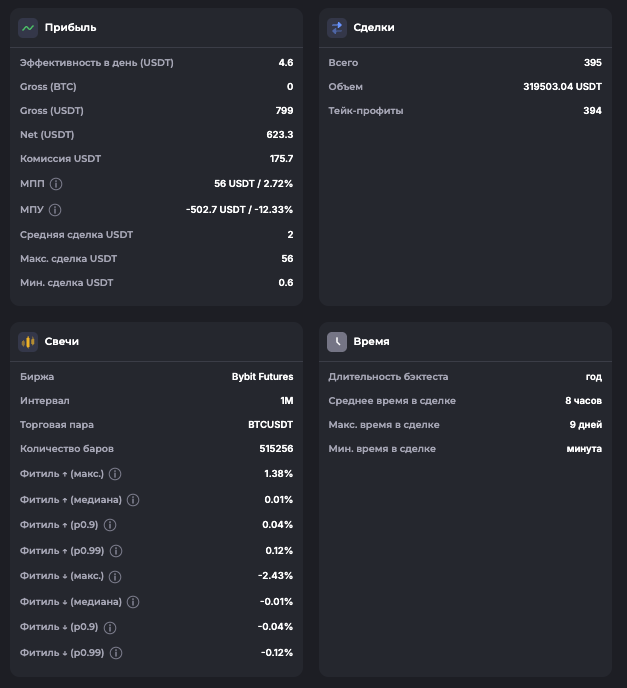Click the 319503.04 USDT volume value
627x688 pixels.
[562, 87]
